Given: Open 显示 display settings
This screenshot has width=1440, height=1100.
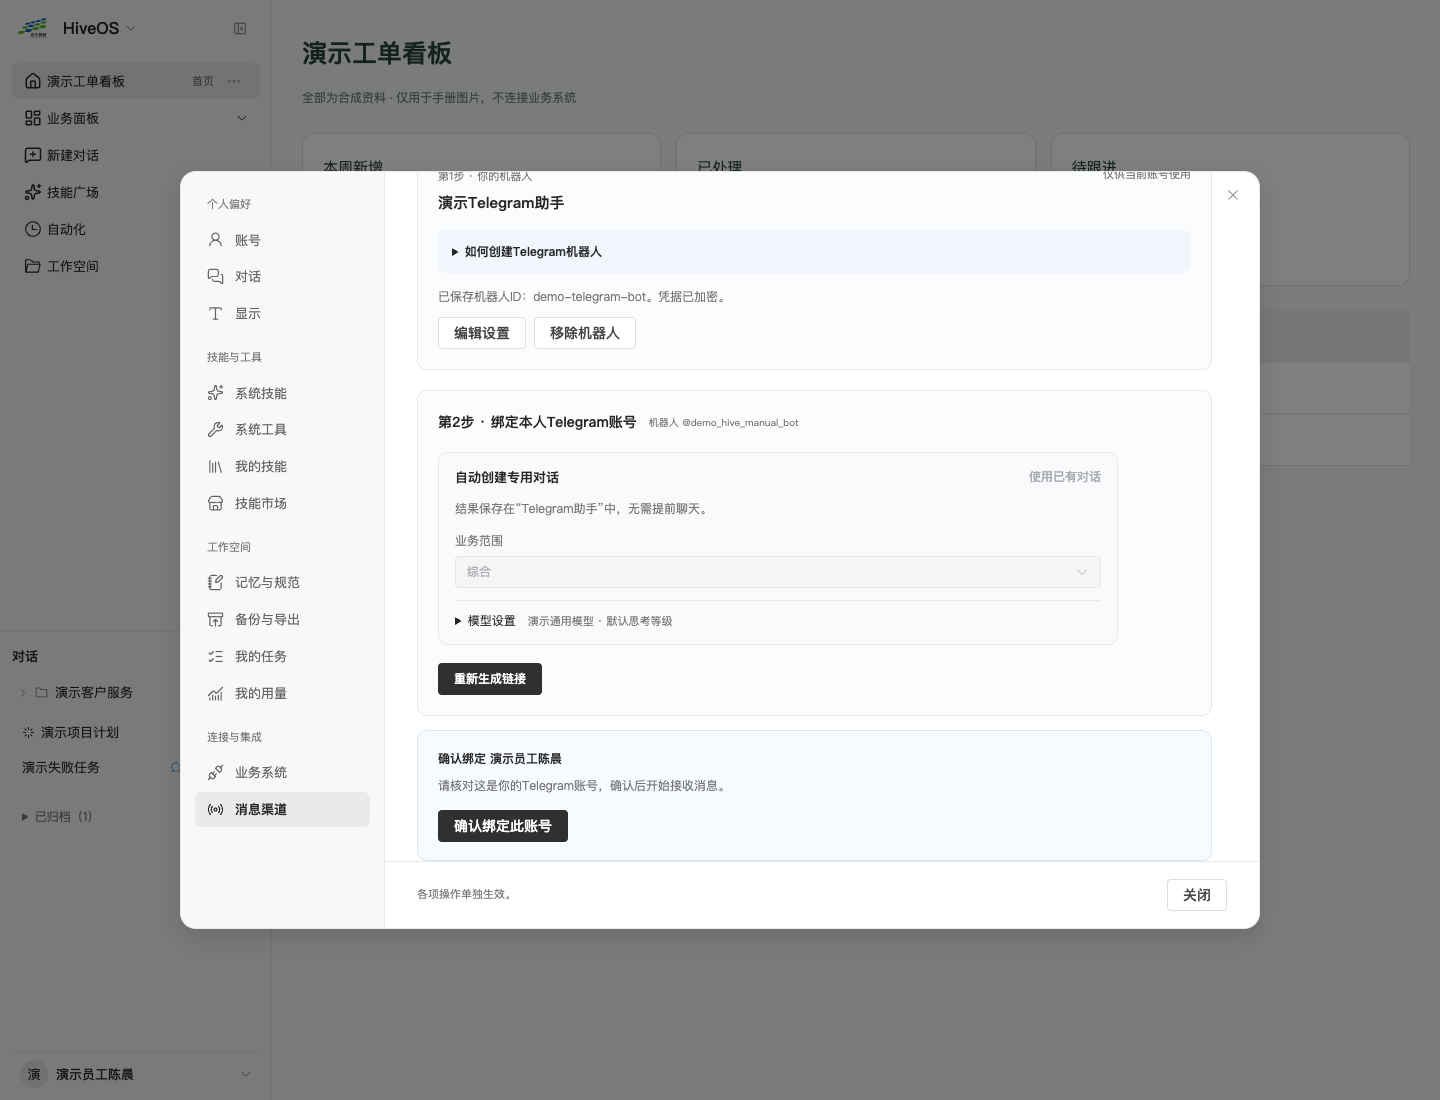Looking at the screenshot, I should pyautogui.click(x=282, y=314).
